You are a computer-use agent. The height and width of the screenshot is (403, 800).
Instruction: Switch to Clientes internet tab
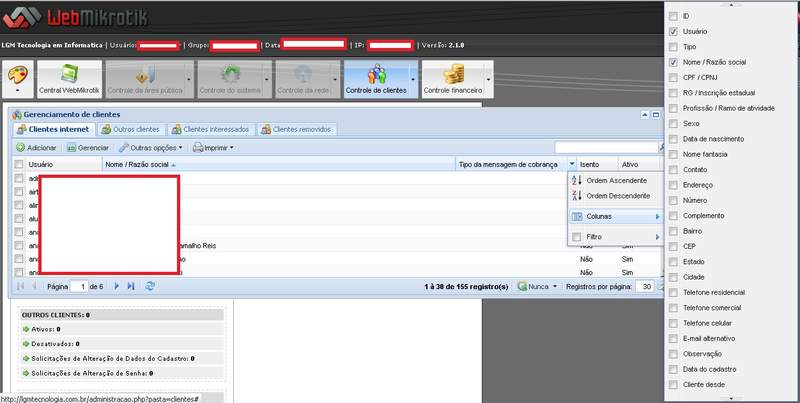pyautogui.click(x=53, y=130)
